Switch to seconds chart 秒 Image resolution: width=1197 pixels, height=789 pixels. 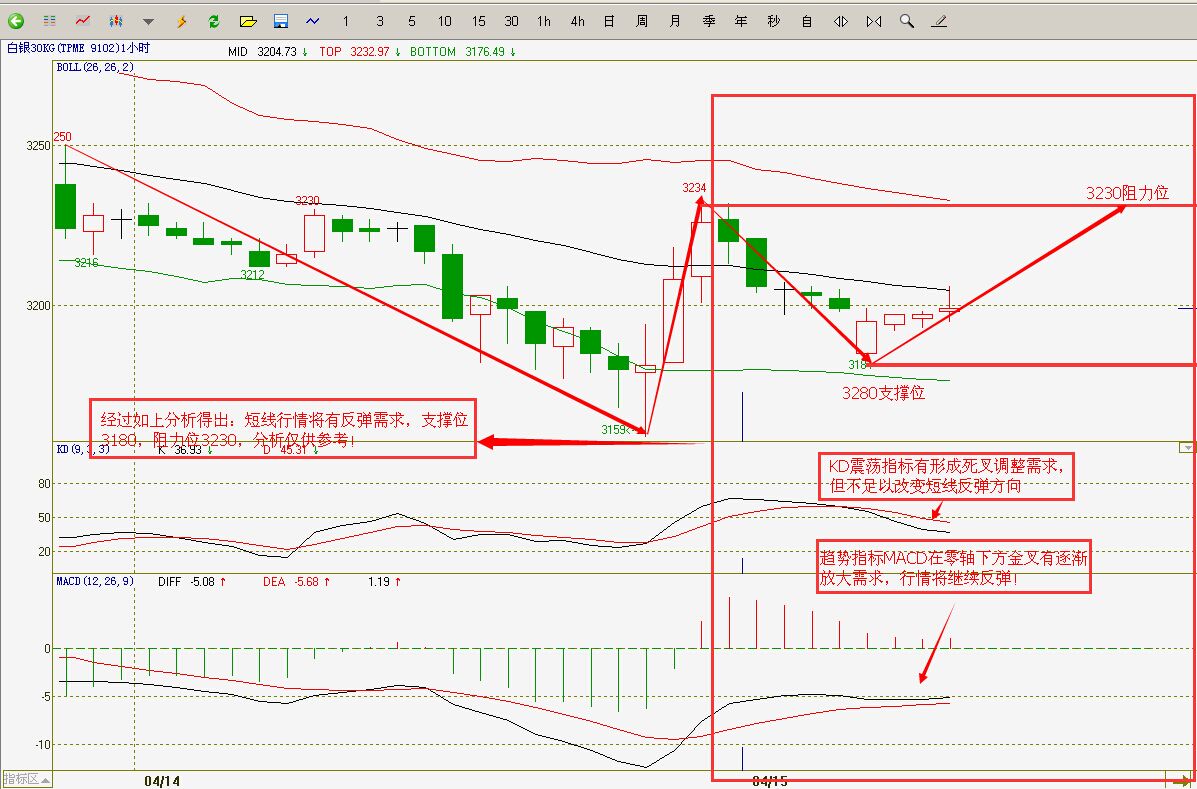(774, 21)
